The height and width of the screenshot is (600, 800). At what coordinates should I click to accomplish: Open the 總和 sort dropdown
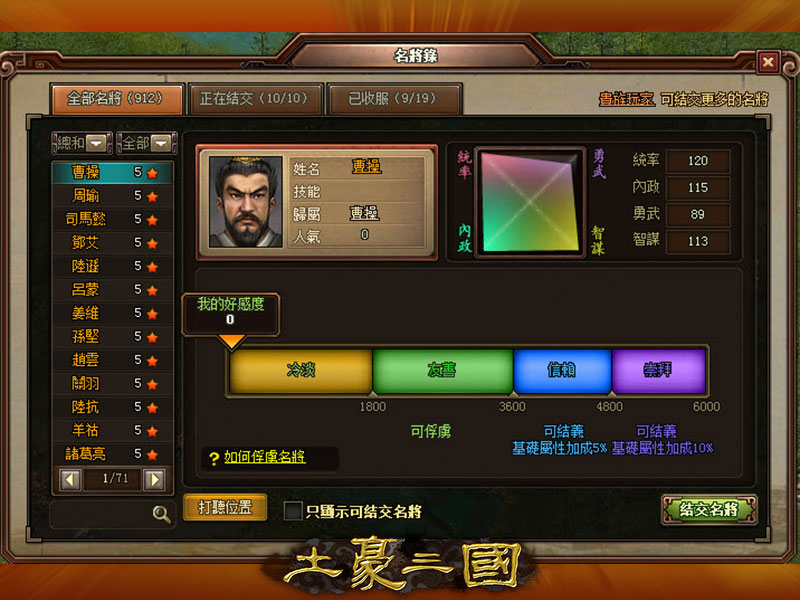tap(82, 143)
